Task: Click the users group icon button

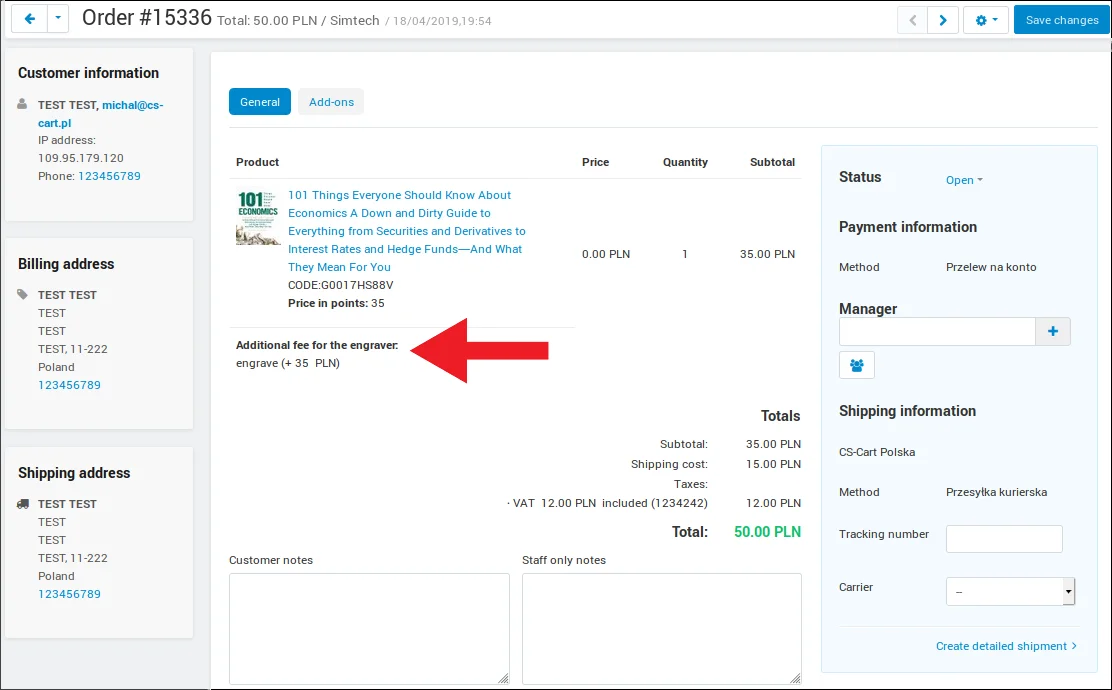Action: point(856,365)
